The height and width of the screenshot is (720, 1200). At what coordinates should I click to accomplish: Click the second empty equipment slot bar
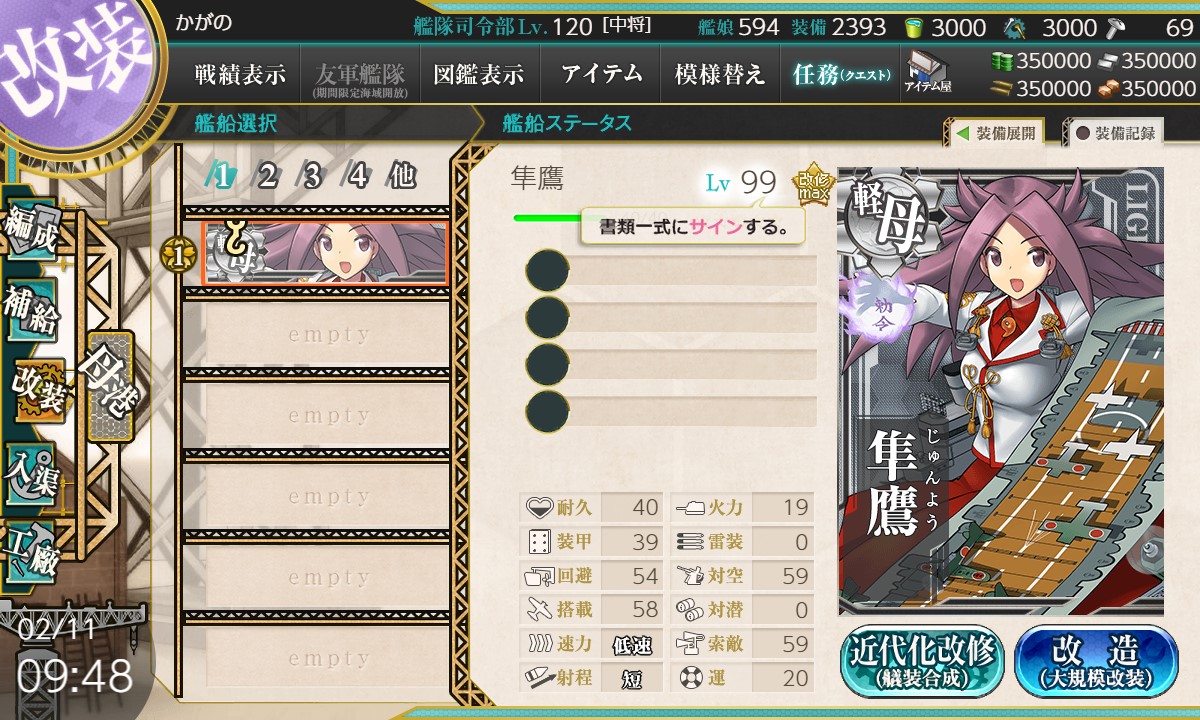(x=671, y=316)
